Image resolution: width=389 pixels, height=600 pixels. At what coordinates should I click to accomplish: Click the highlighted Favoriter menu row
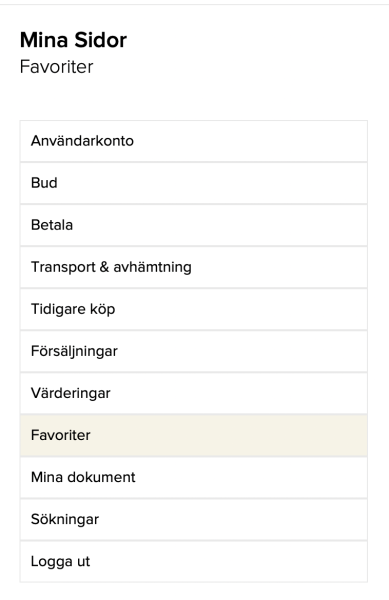[194, 435]
